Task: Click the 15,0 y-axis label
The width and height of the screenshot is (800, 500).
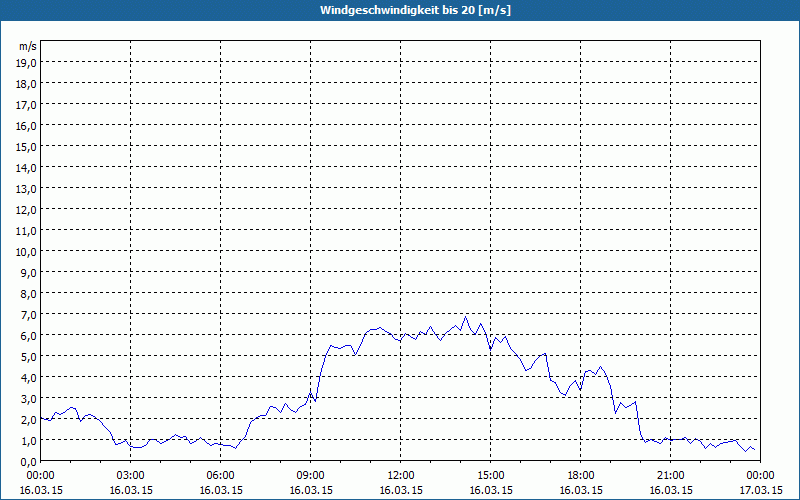Action: click(26, 147)
